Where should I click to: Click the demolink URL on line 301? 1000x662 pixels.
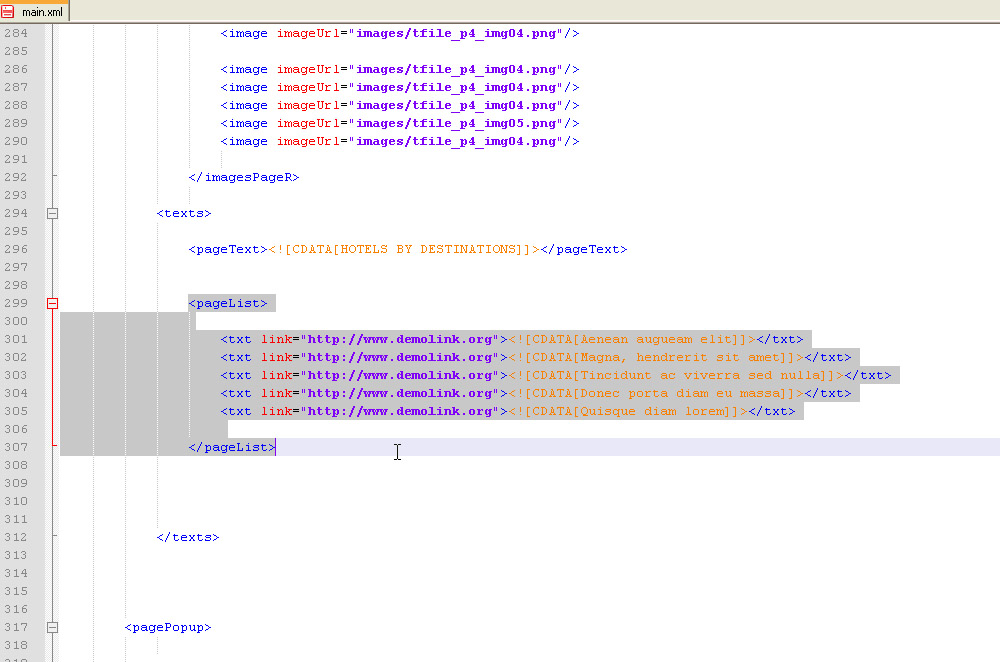pos(400,339)
